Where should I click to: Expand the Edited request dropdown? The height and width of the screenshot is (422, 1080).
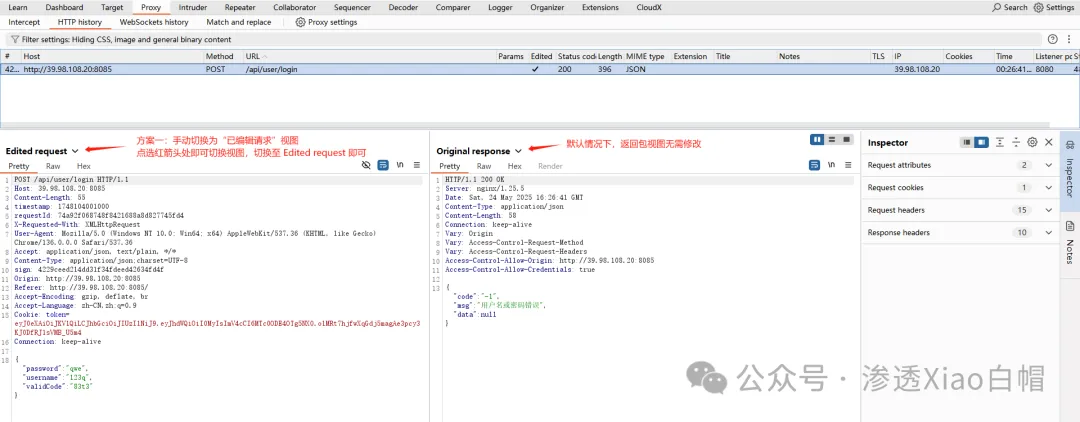tap(76, 151)
